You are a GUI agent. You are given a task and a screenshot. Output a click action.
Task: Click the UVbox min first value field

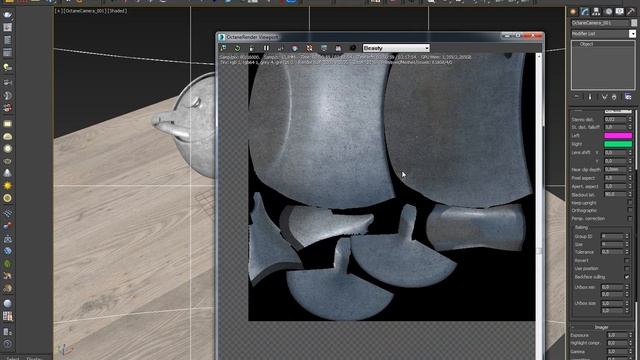(612, 287)
